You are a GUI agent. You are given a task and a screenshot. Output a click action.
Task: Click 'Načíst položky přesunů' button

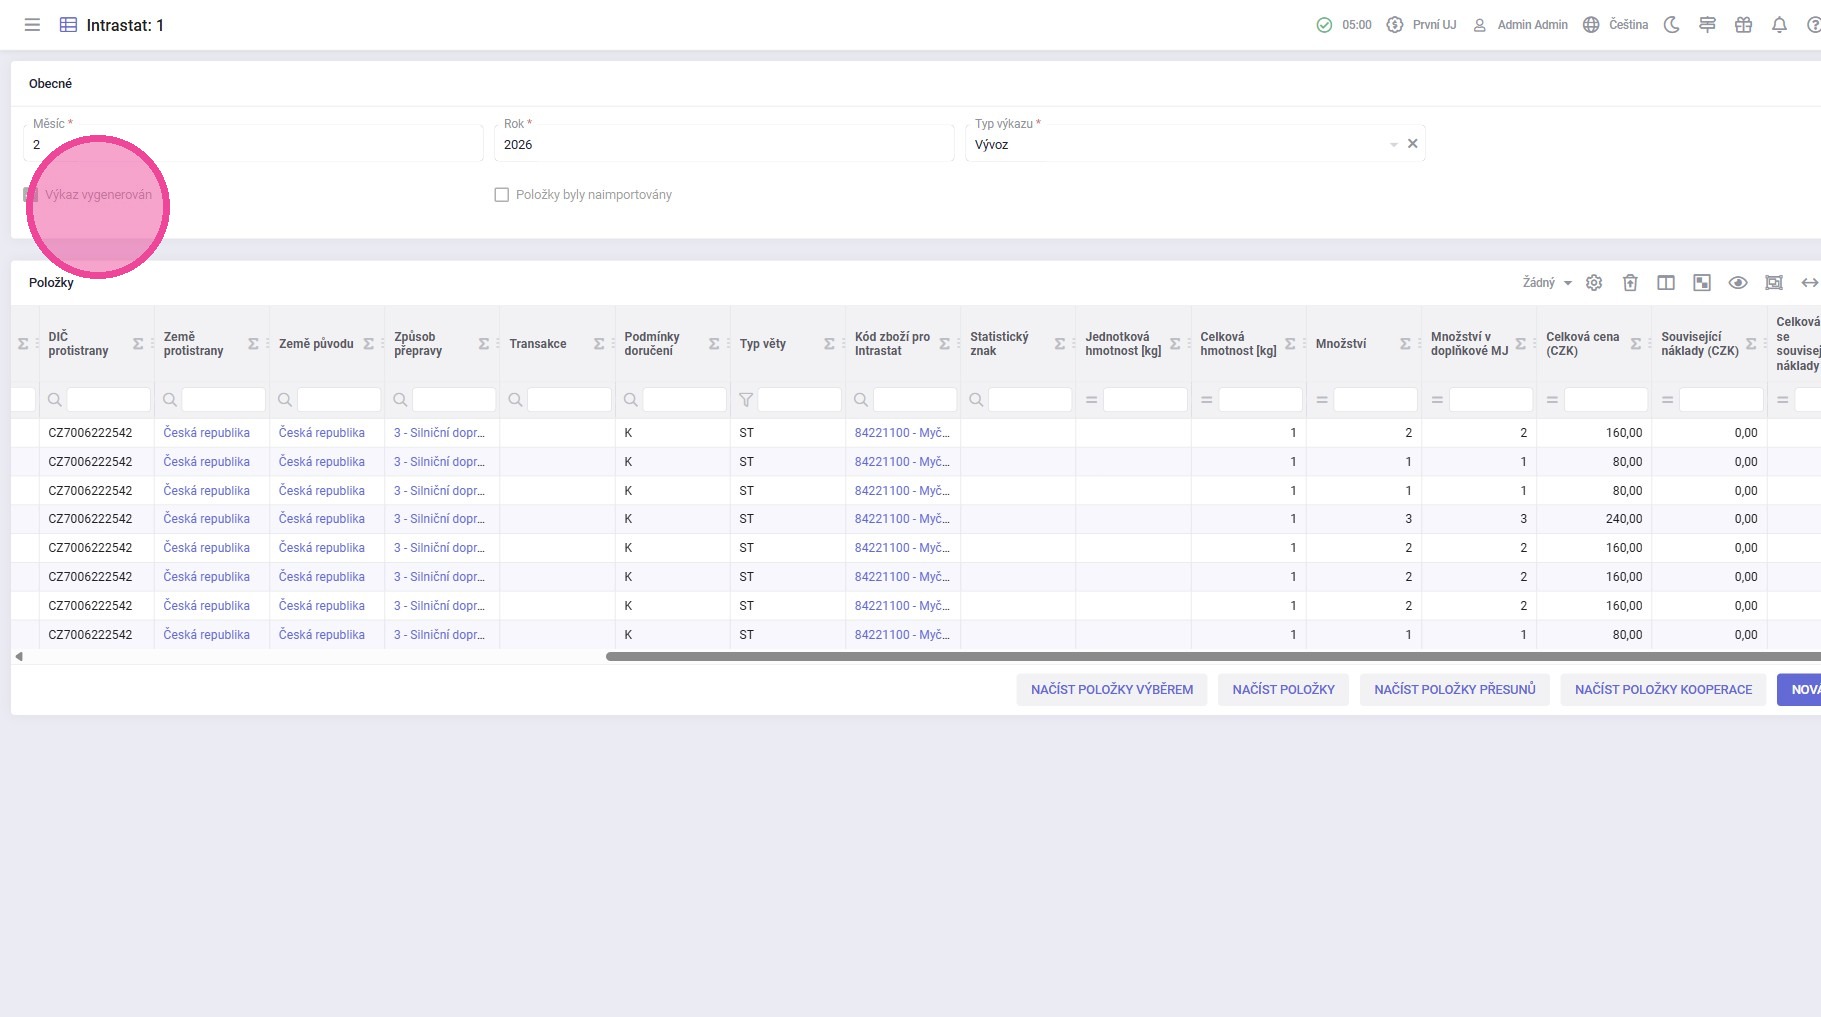pyautogui.click(x=1454, y=690)
